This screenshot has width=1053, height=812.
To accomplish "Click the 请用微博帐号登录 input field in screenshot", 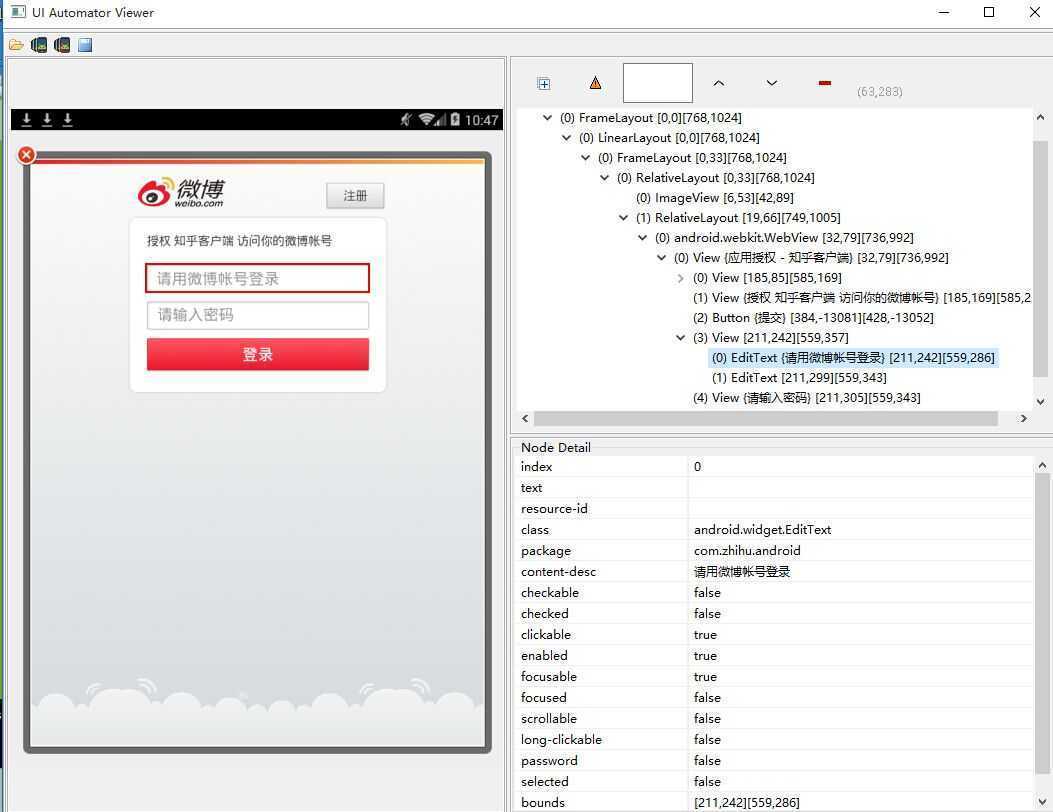I will (x=257, y=278).
